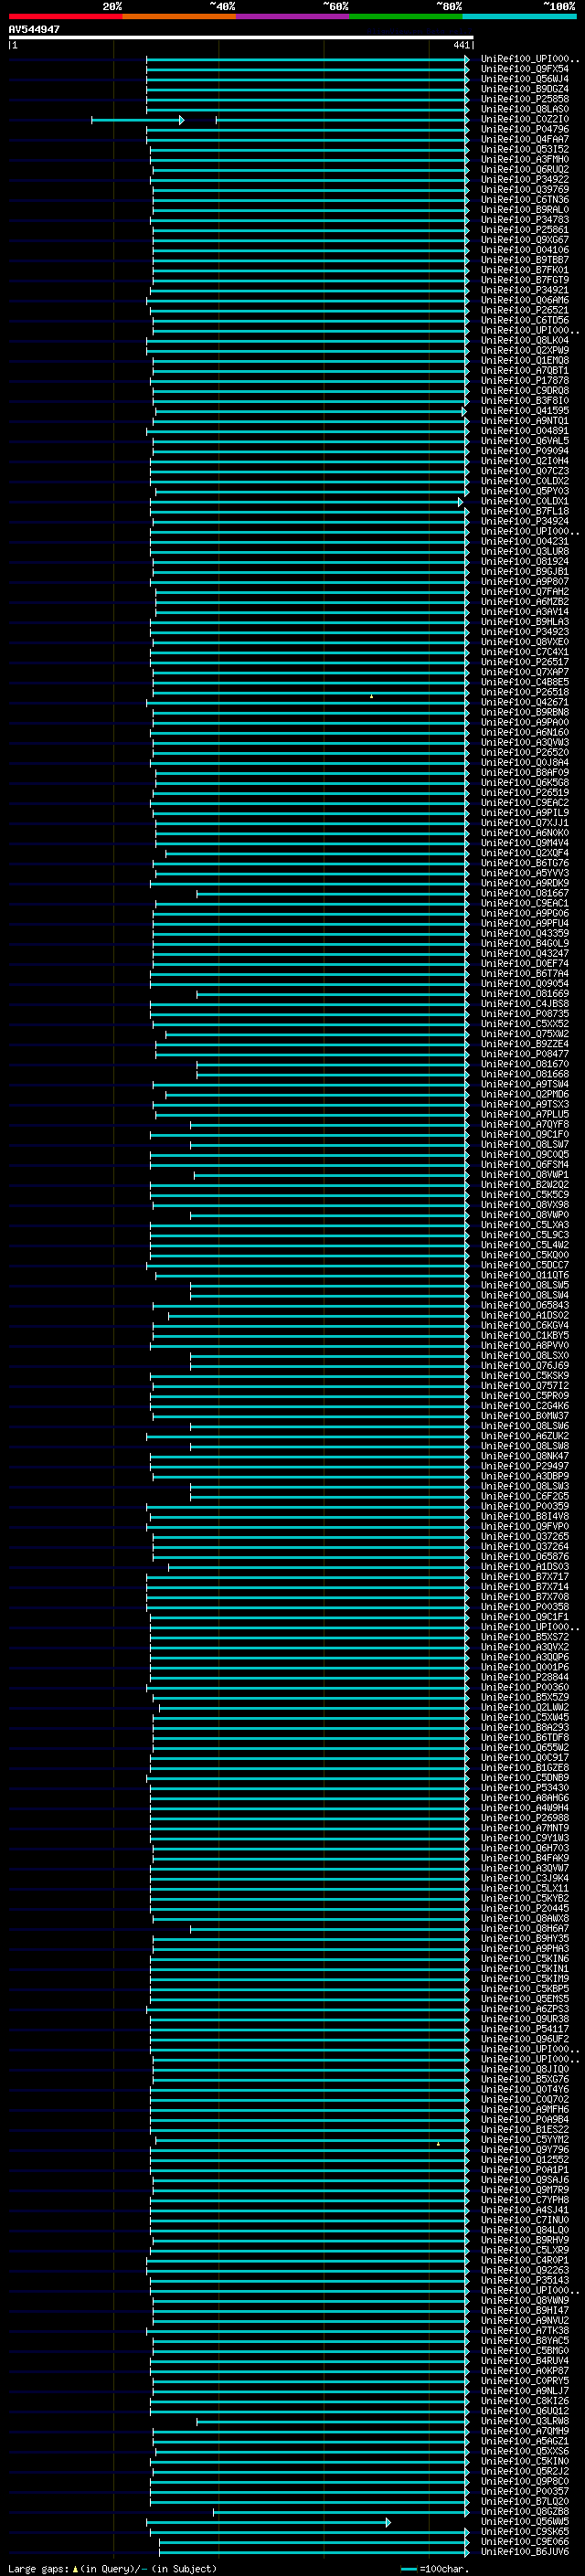Viewport: 585px width, 2576px height.
Task: Select hit UniRef100_C6TN36
Action: point(525,199)
